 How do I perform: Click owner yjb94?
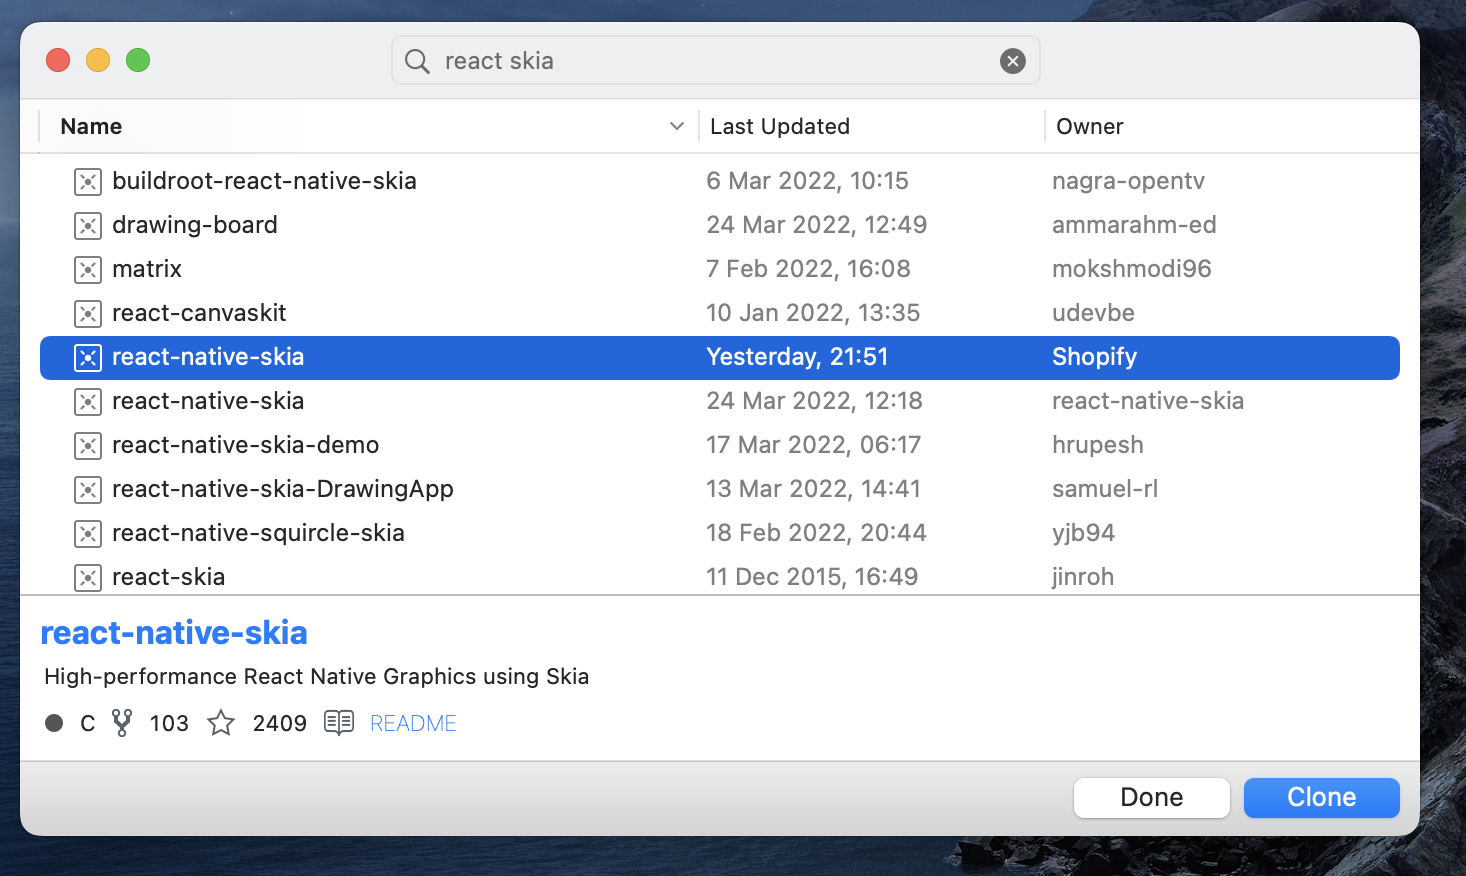tap(1083, 534)
